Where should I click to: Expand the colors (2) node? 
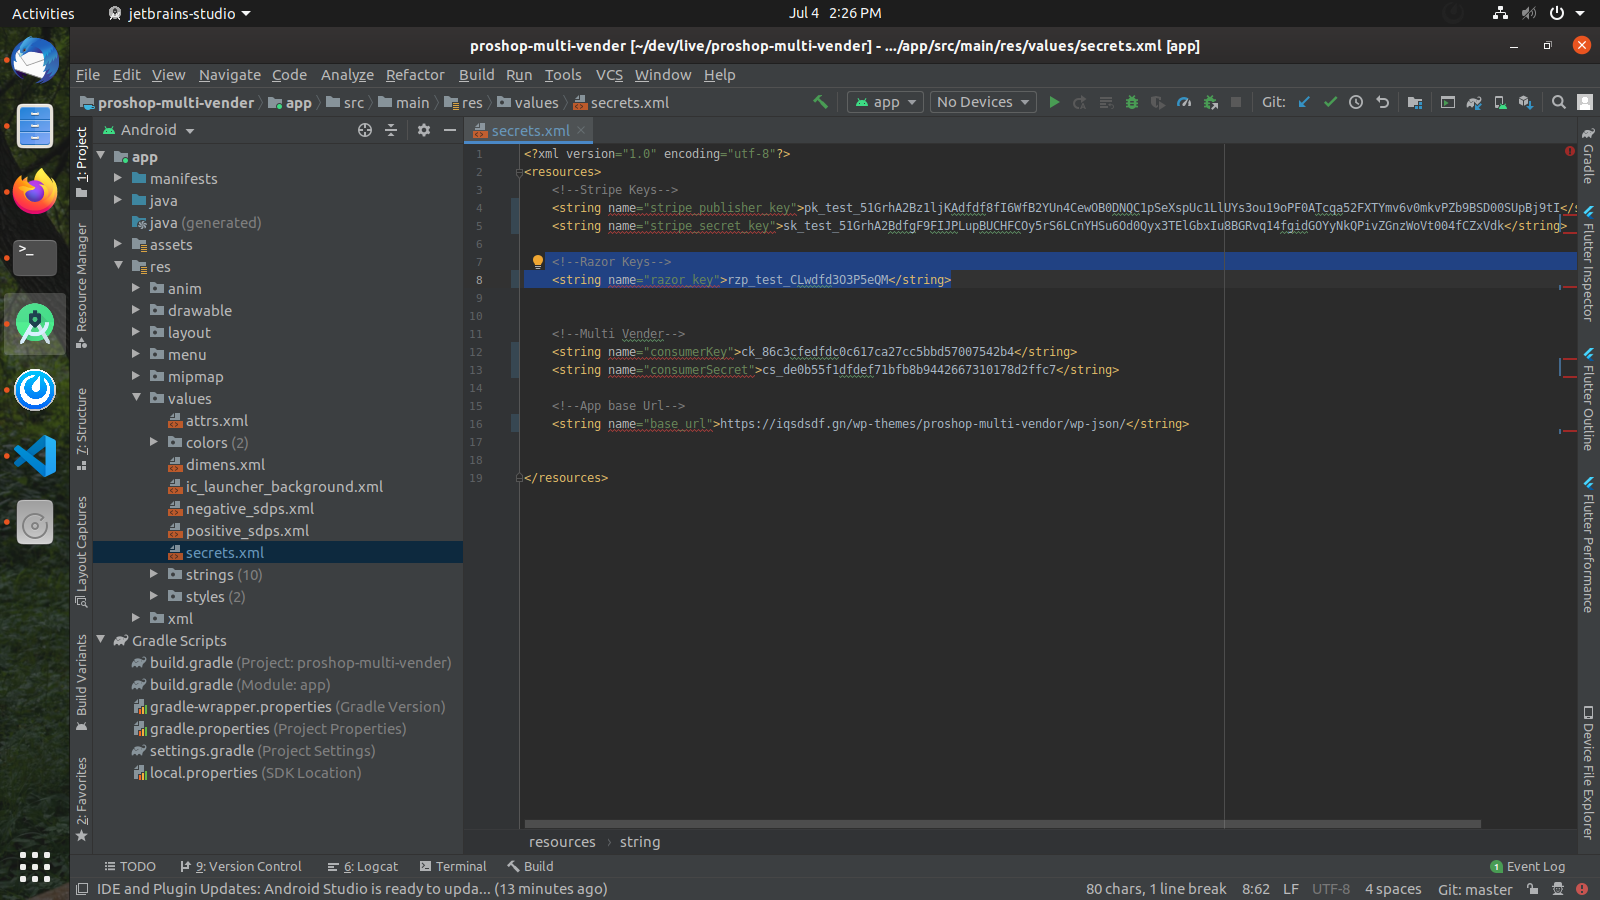click(154, 442)
